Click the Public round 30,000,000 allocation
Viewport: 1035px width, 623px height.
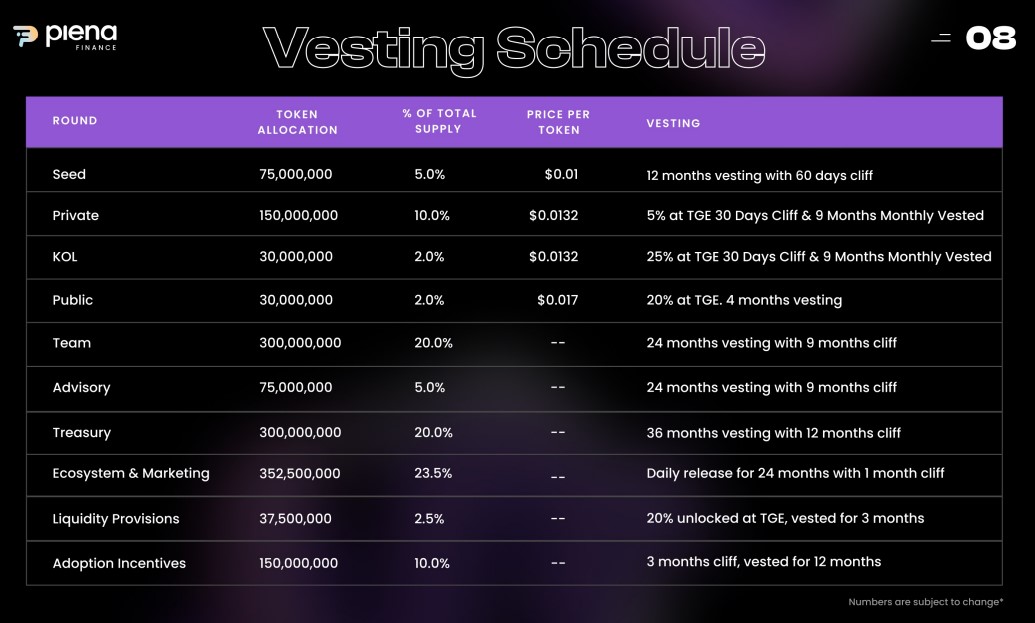point(295,299)
